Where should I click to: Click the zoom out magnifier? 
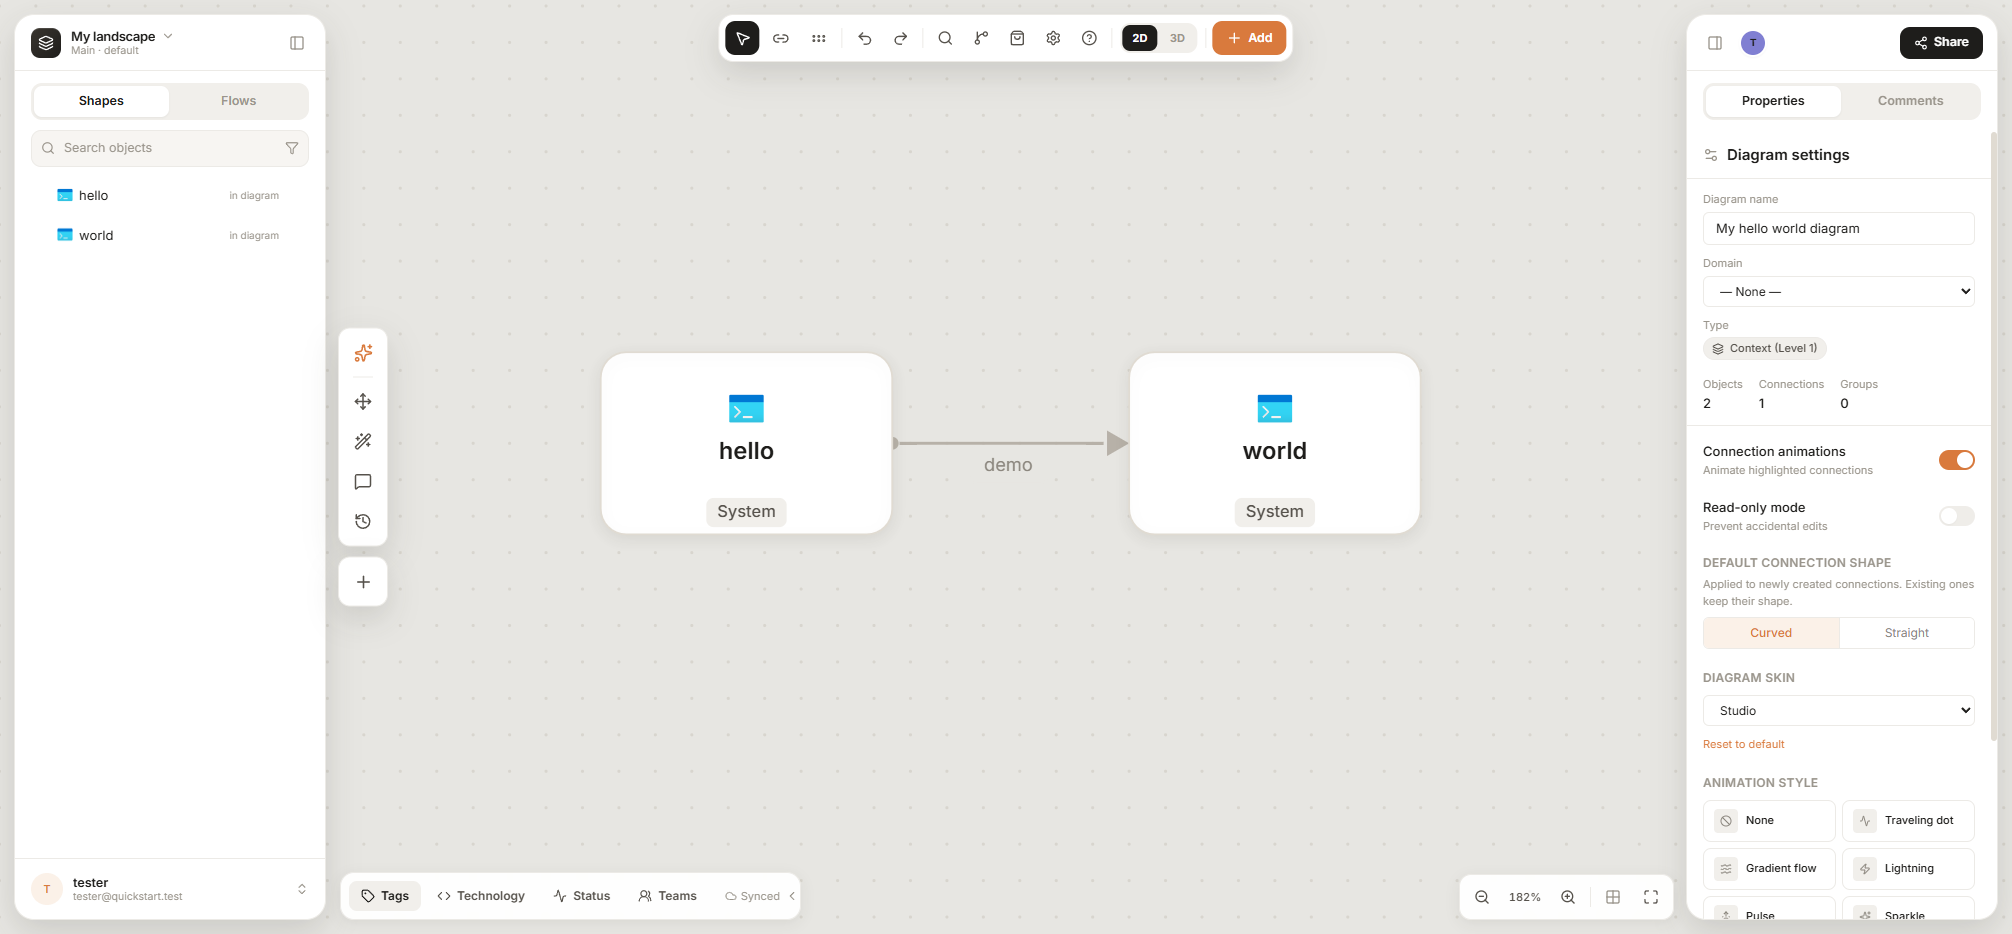[1482, 897]
